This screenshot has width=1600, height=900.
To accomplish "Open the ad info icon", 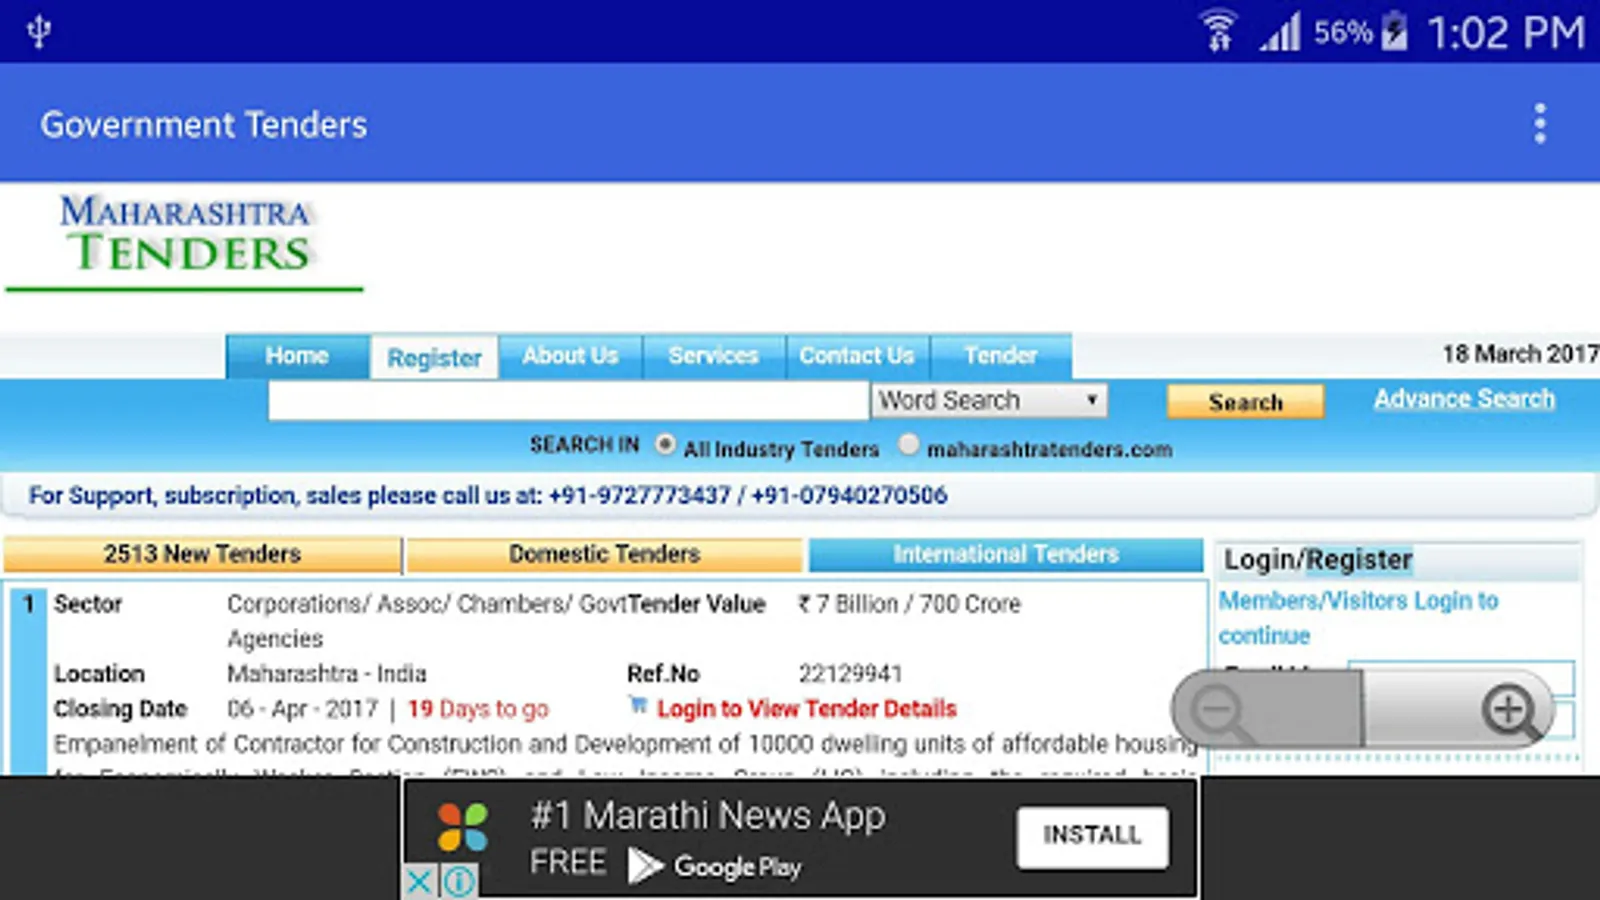I will 459,881.
